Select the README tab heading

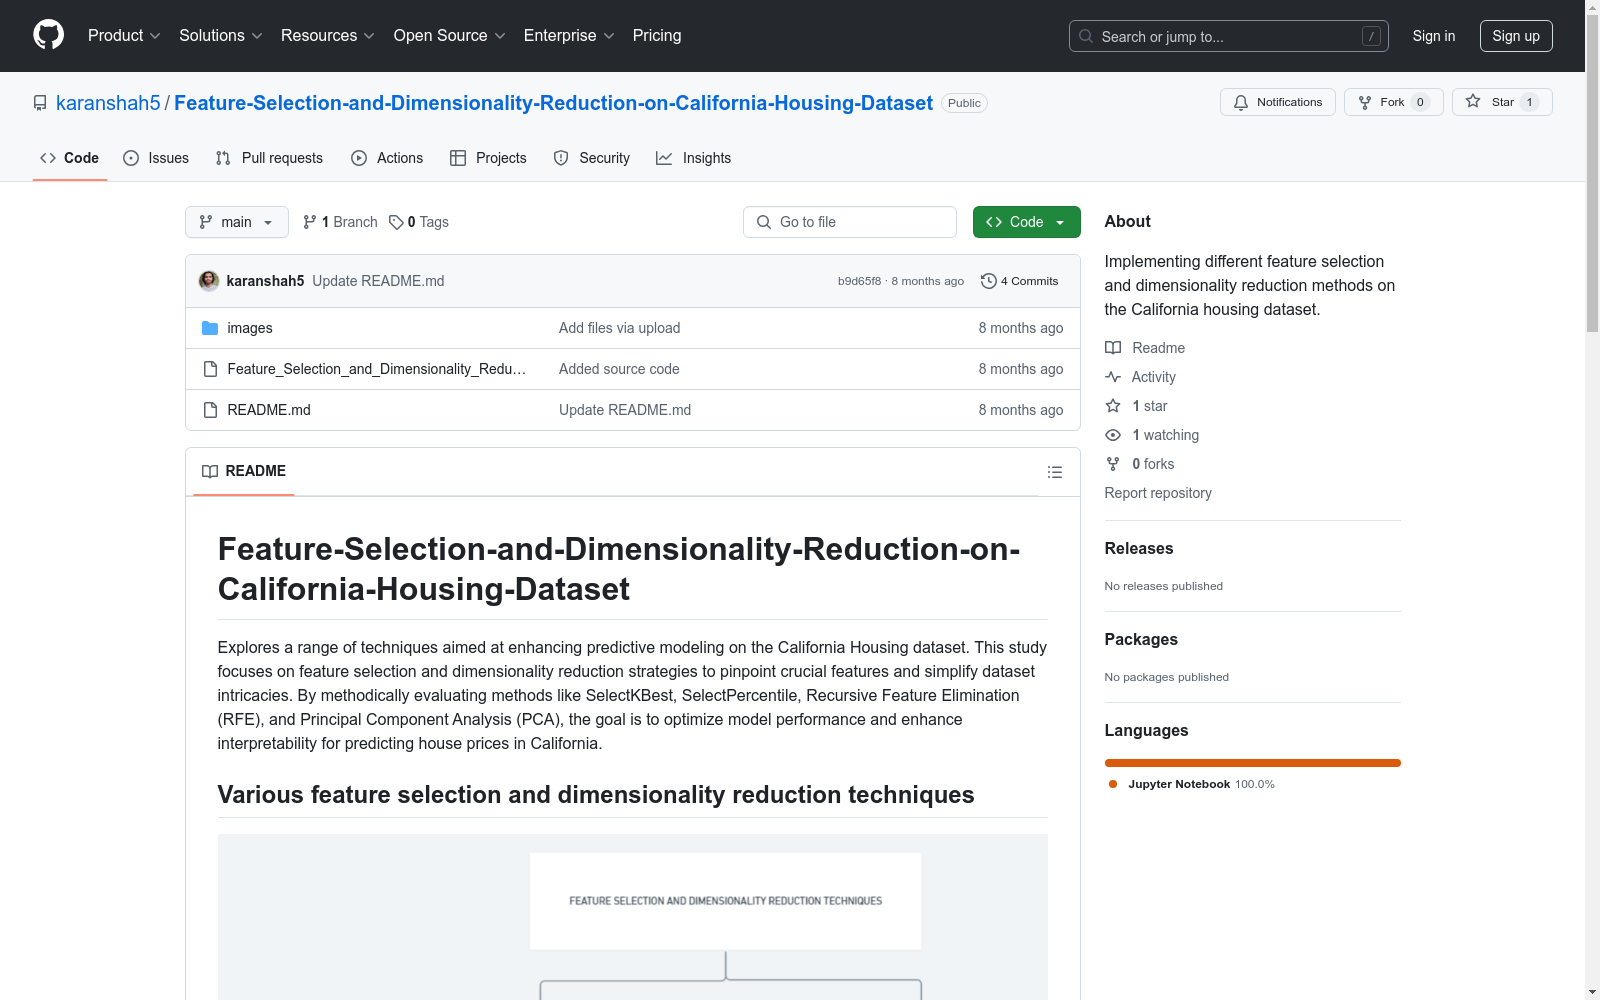[x=244, y=471]
